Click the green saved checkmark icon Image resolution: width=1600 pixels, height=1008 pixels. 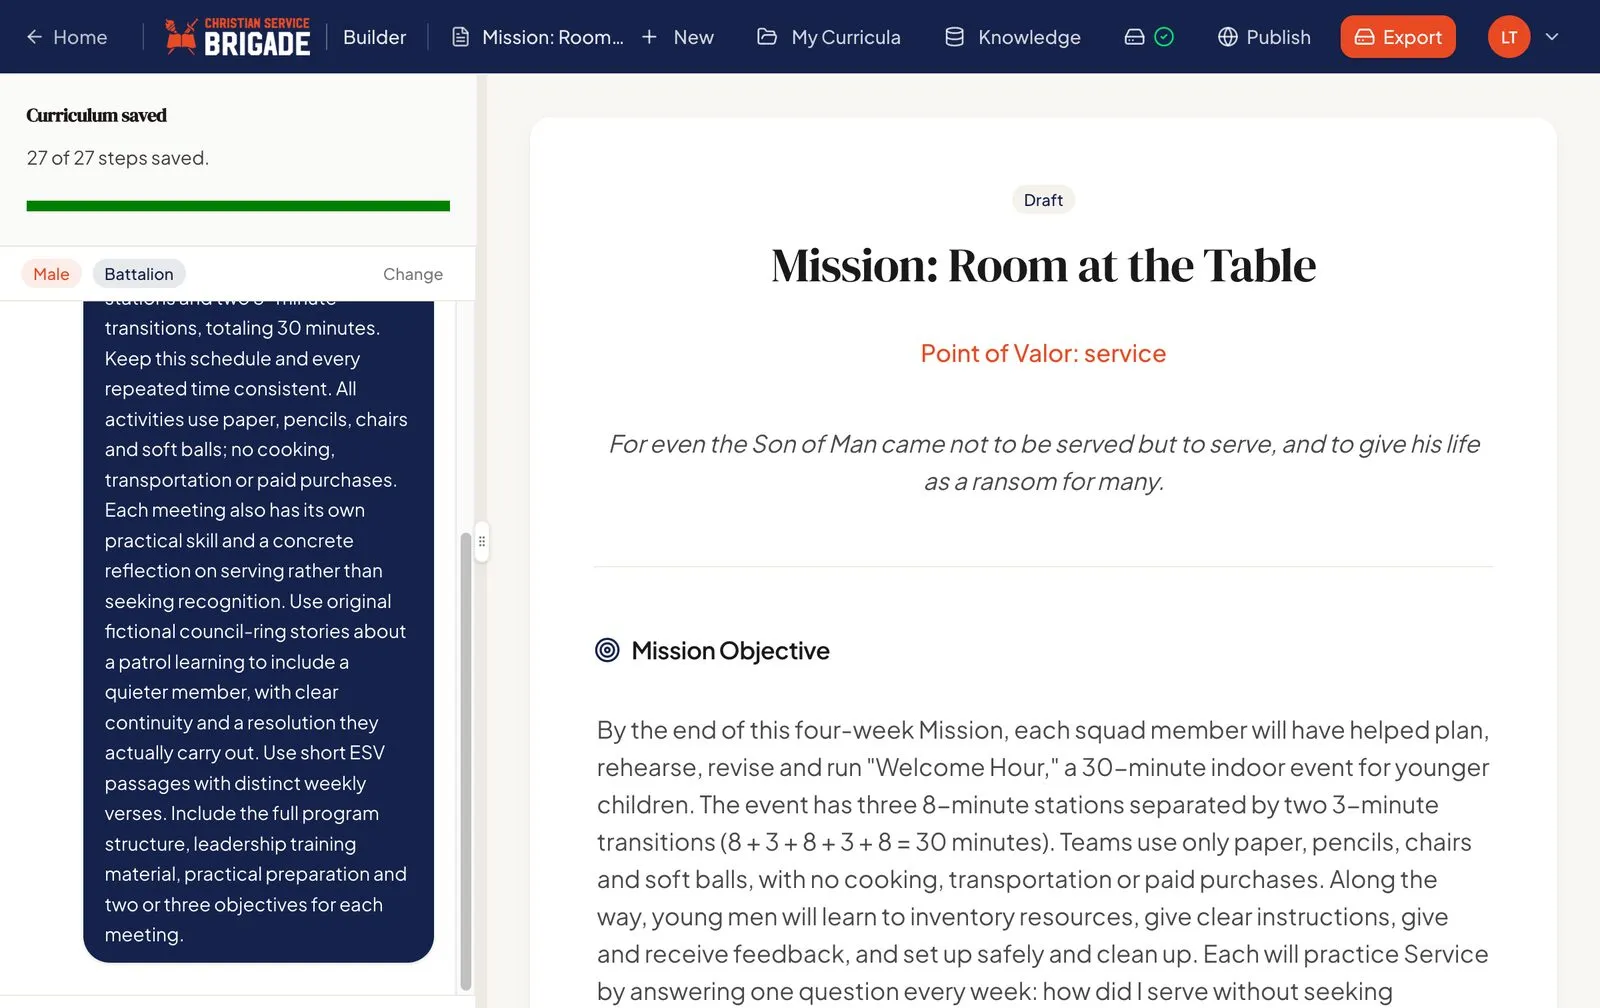pyautogui.click(x=1164, y=37)
